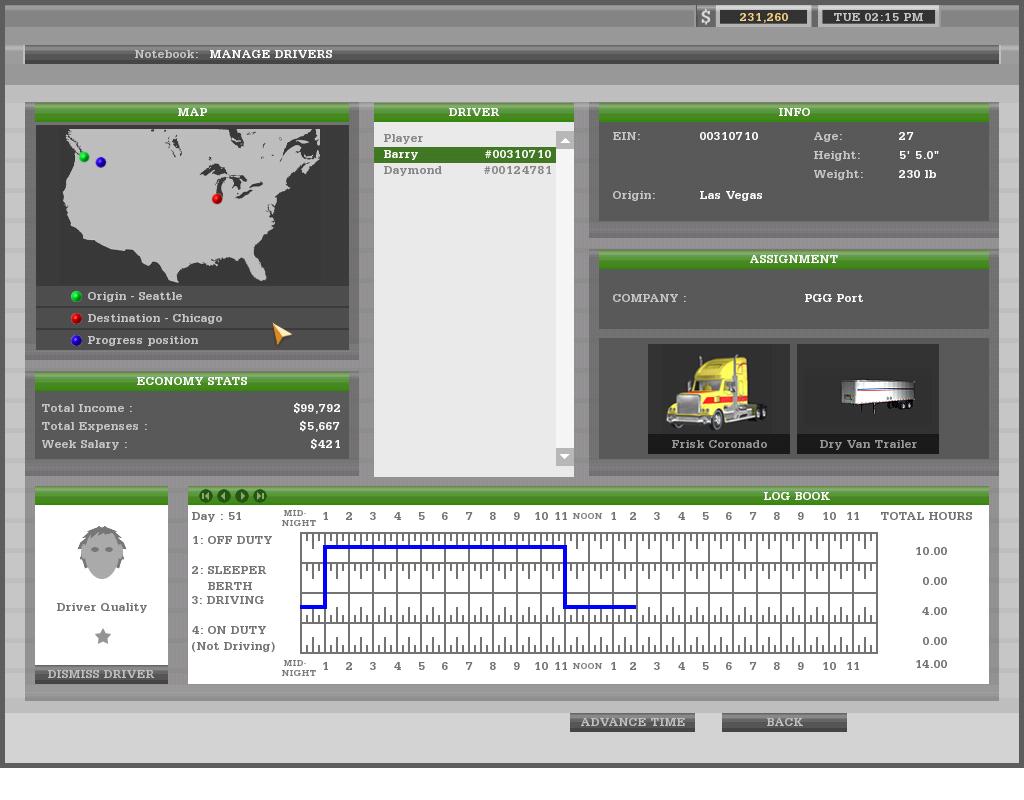Jump to first log book day
Image resolution: width=1024 pixels, height=800 pixels.
[206, 496]
